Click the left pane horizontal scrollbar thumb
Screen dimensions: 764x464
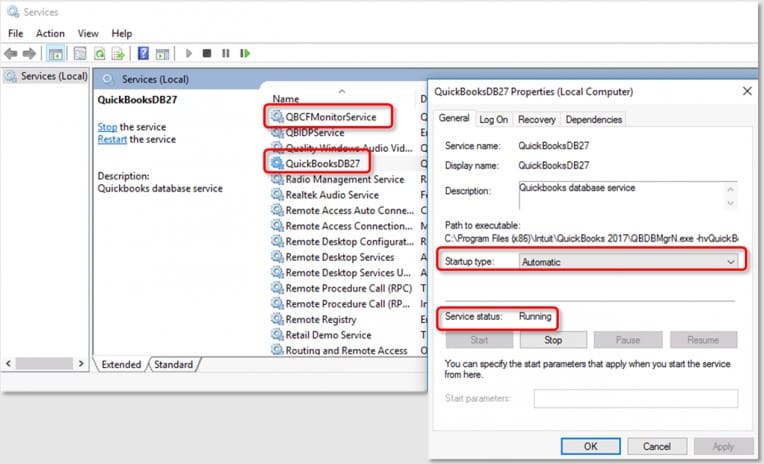[44, 364]
